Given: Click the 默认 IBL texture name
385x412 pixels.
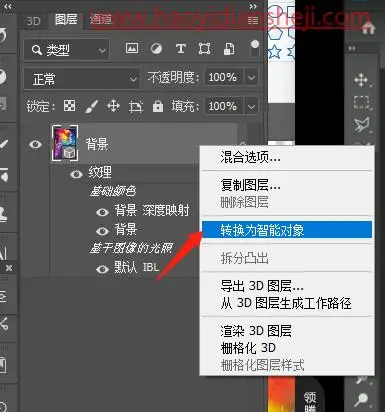Looking at the screenshot, I should [x=137, y=267].
